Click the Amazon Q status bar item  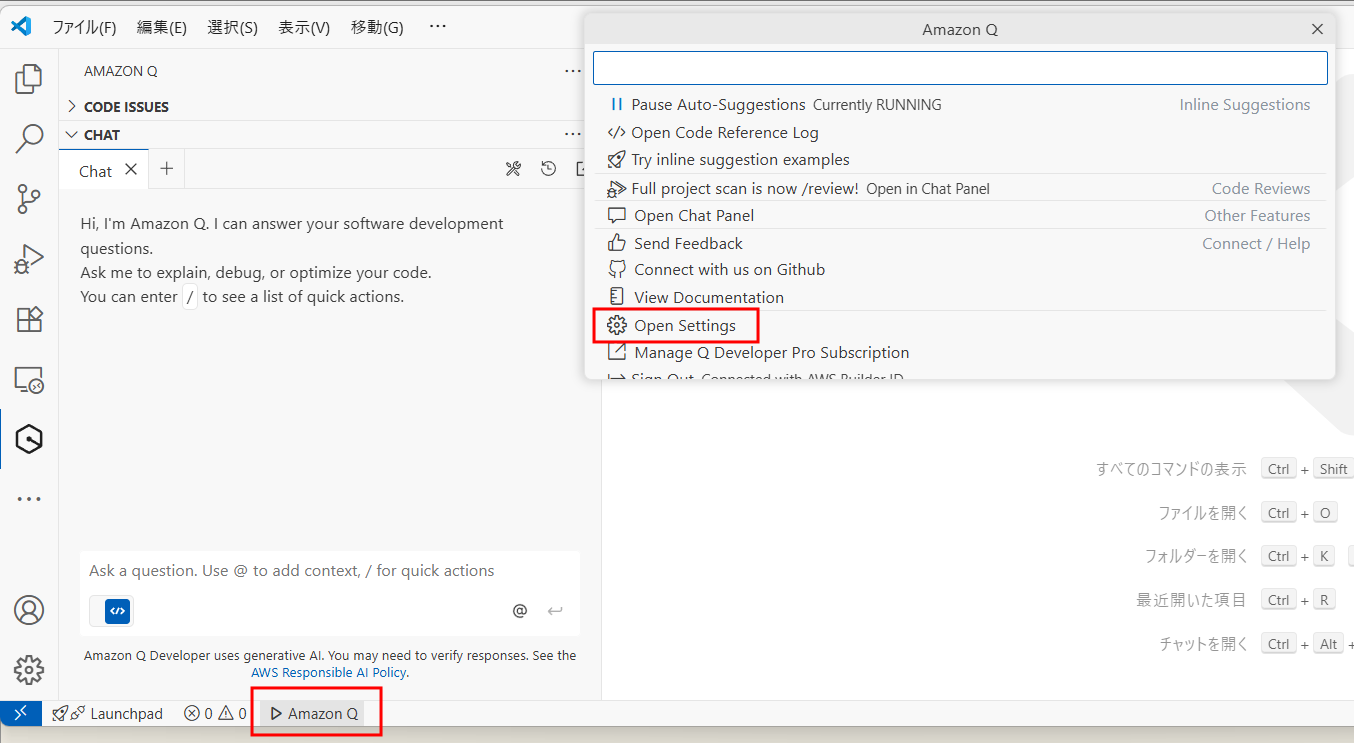(x=314, y=714)
